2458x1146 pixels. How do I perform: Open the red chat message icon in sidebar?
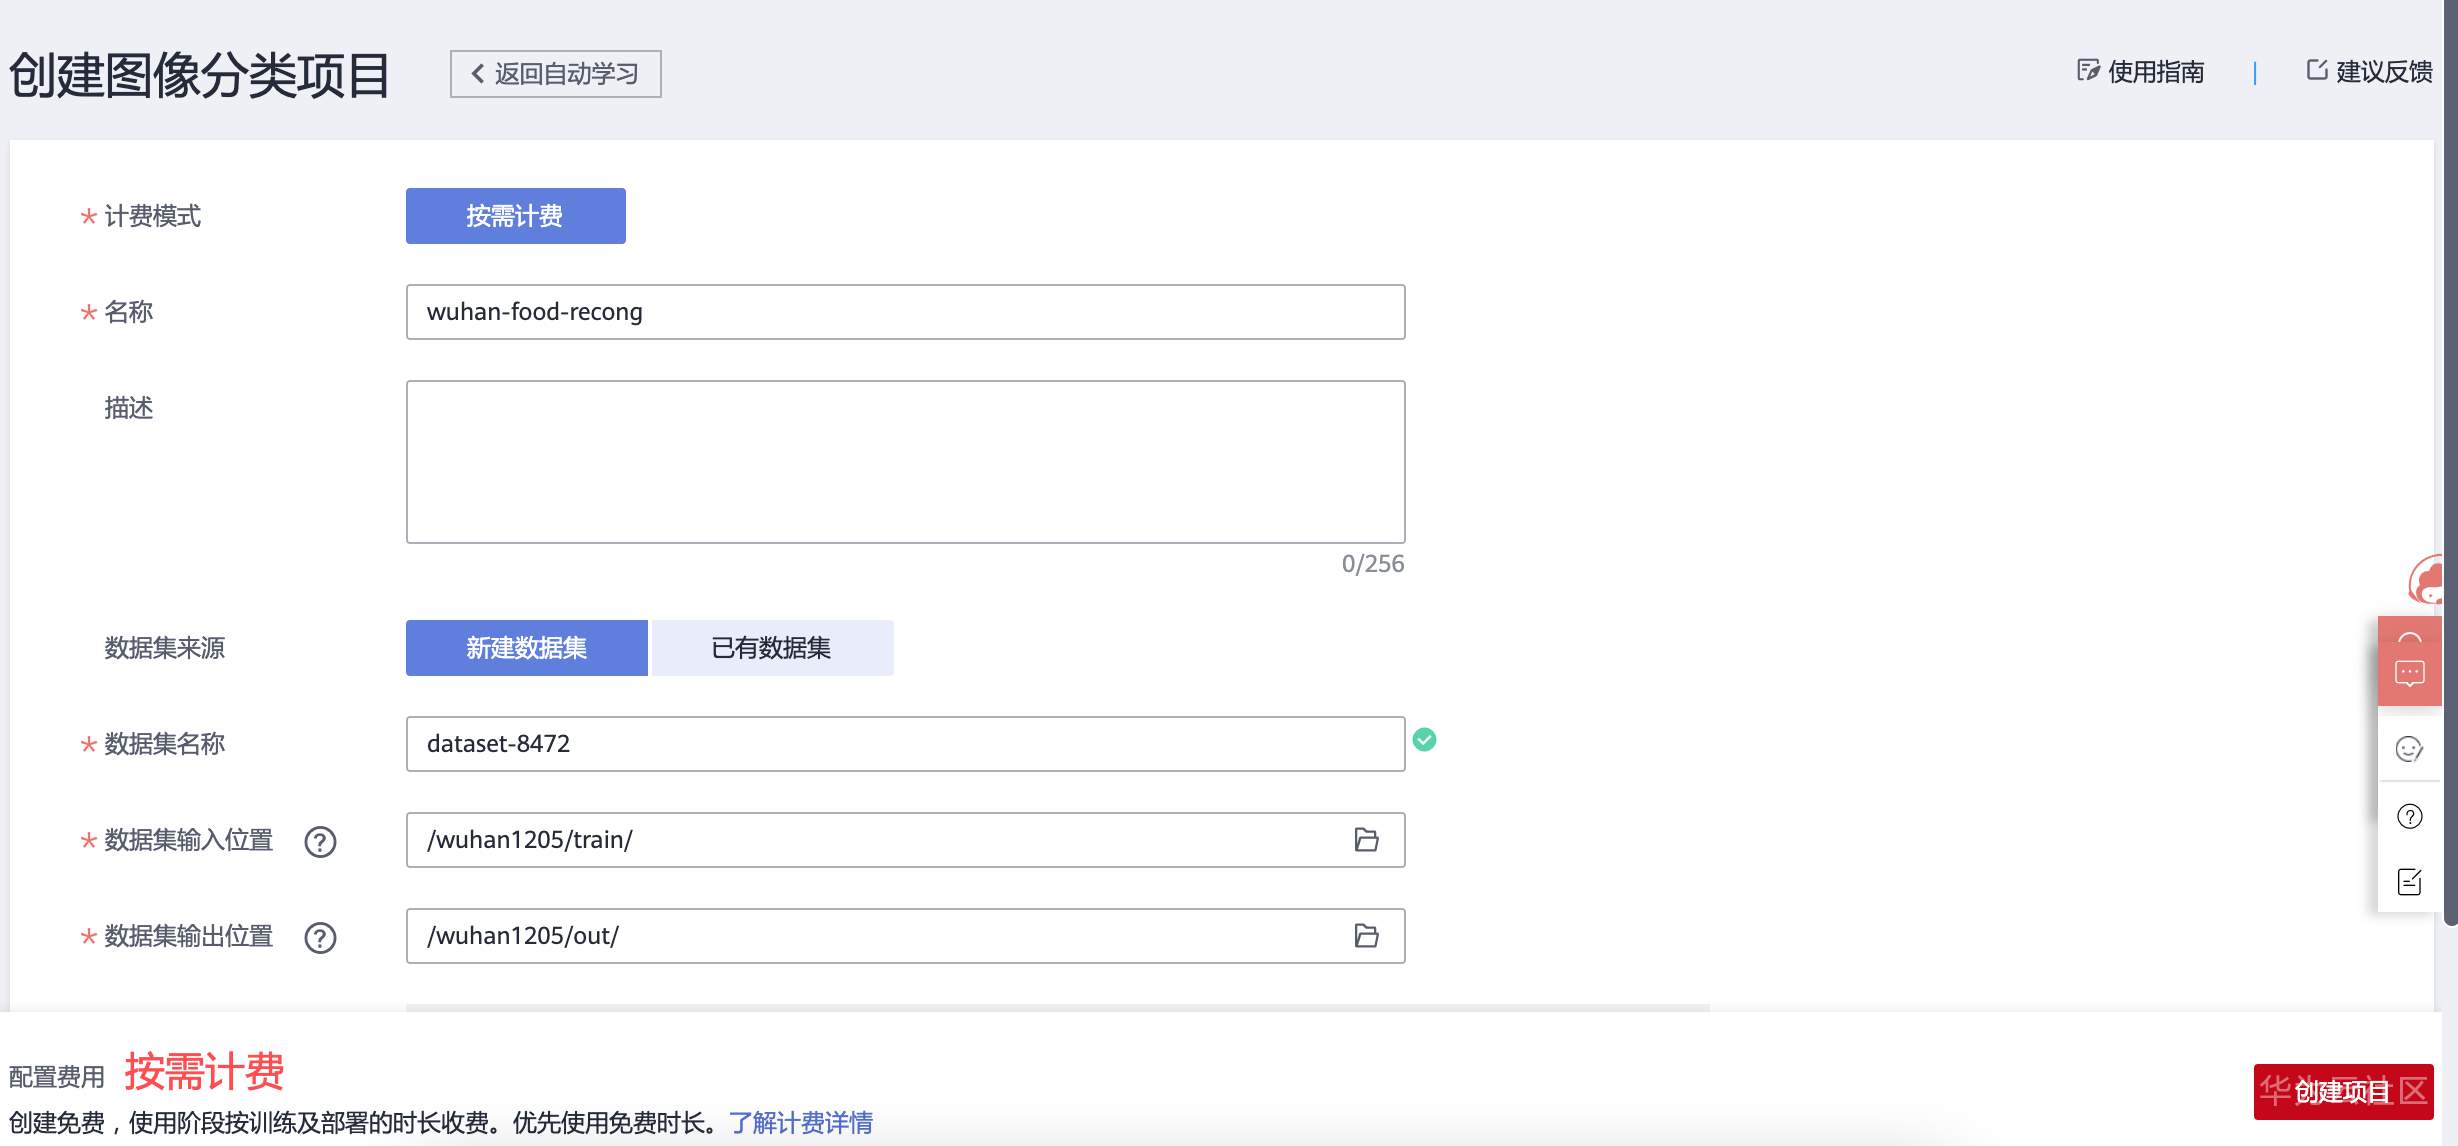coord(2409,673)
